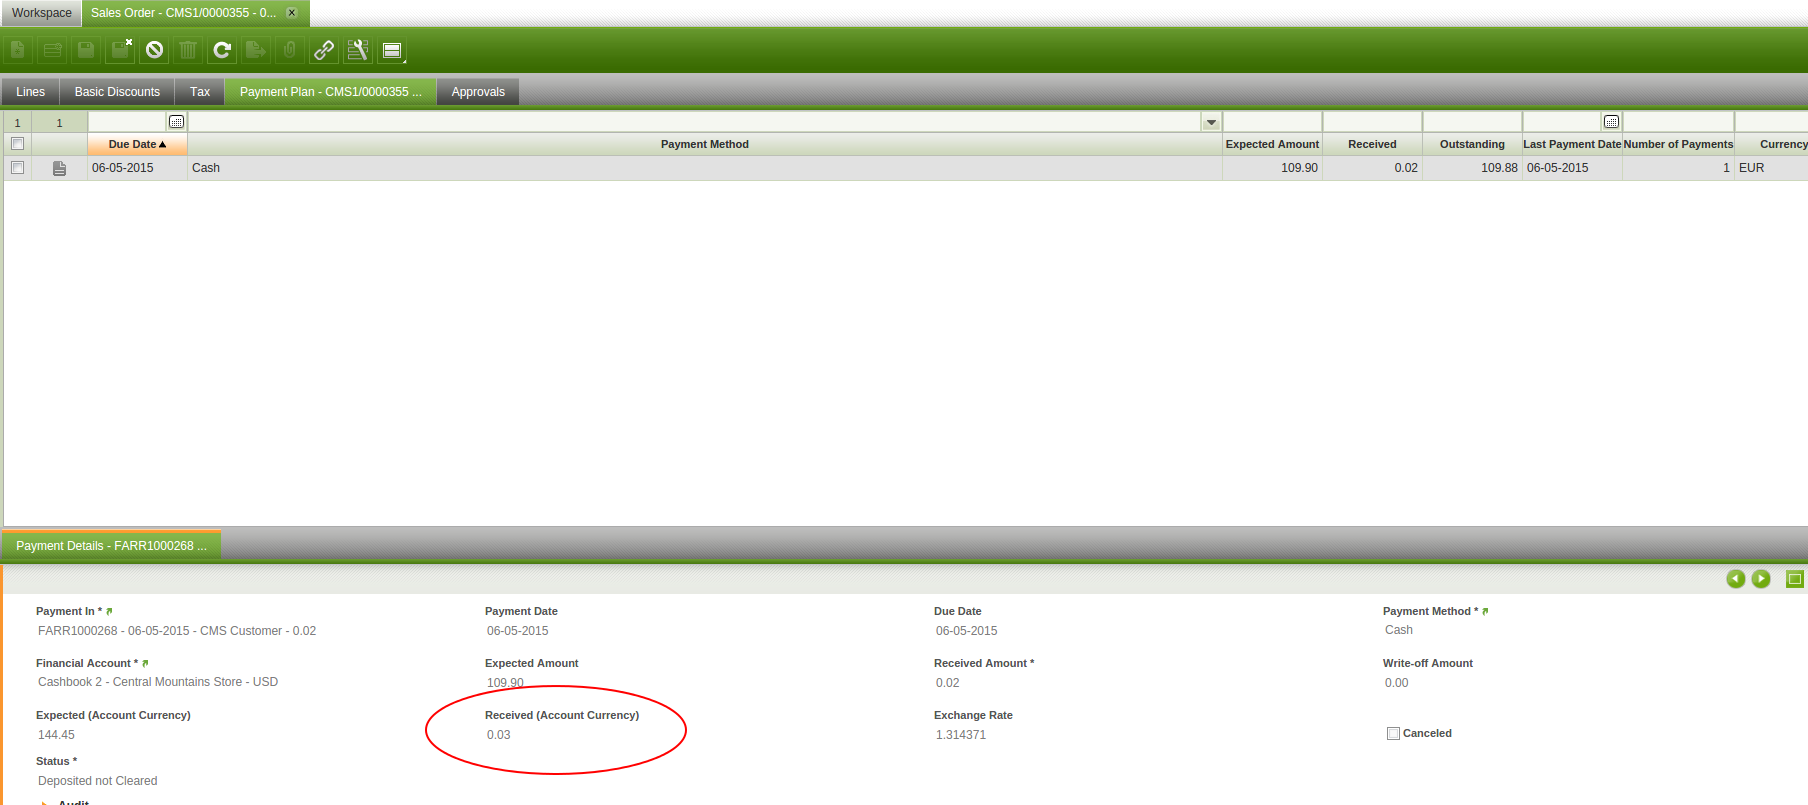Screen dimensions: 1808x805
Task: Click the Undo changes (cancel) toolbar icon
Action: [x=154, y=50]
